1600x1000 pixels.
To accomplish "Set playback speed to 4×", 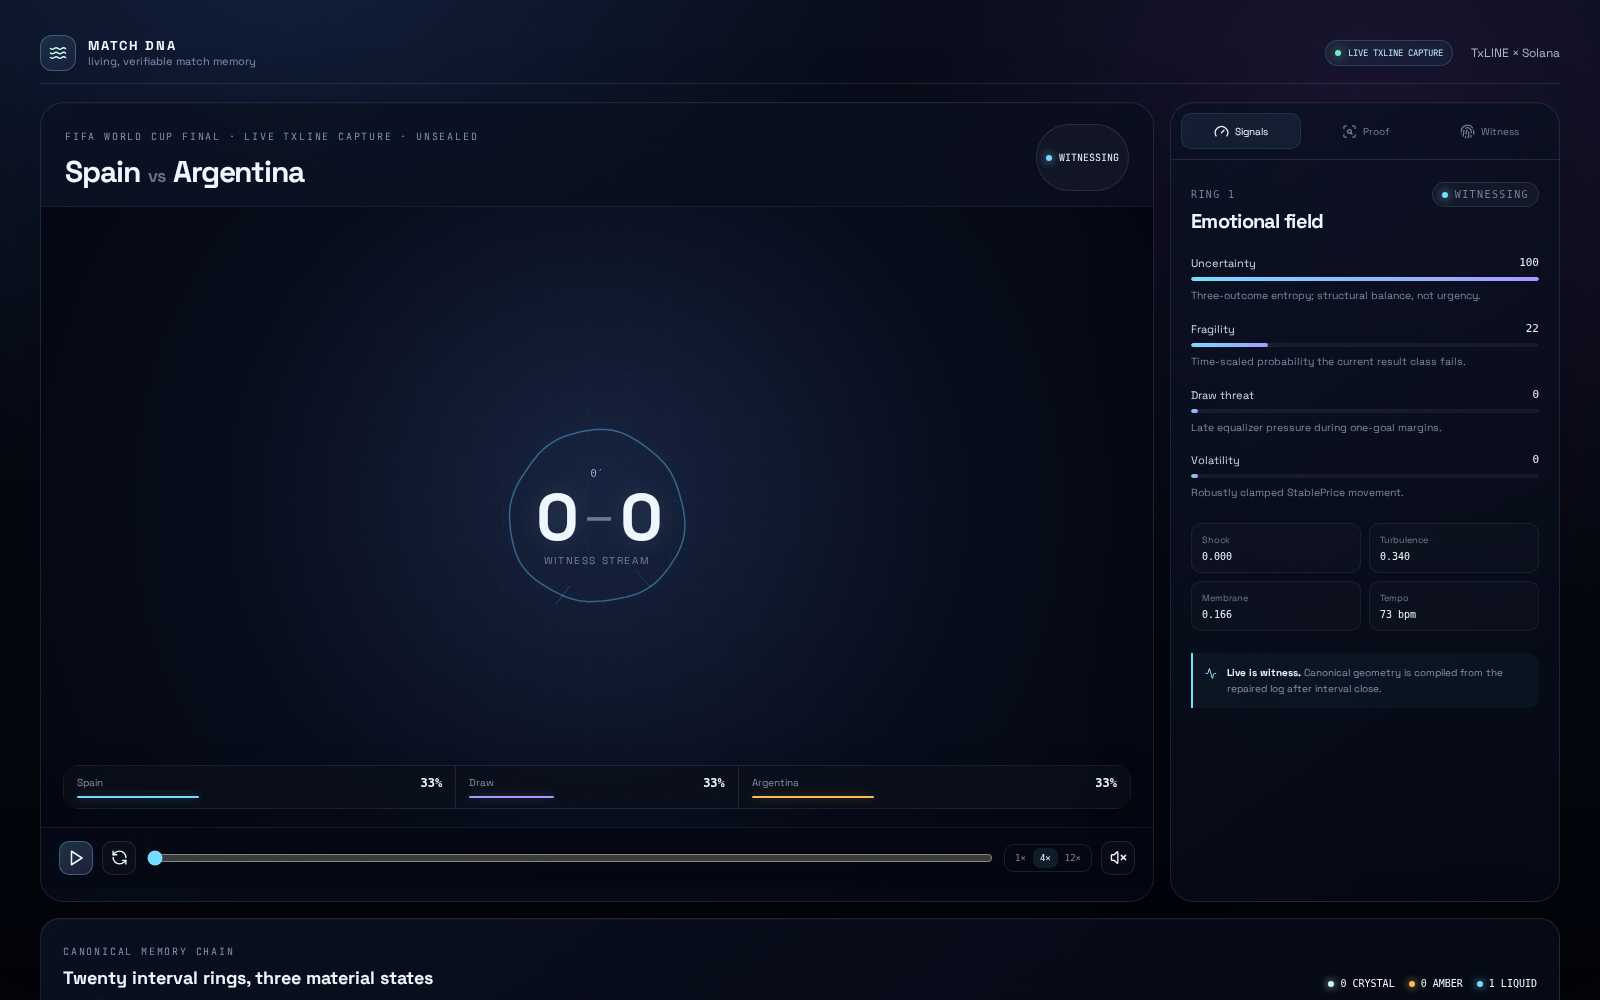I will (1045, 858).
